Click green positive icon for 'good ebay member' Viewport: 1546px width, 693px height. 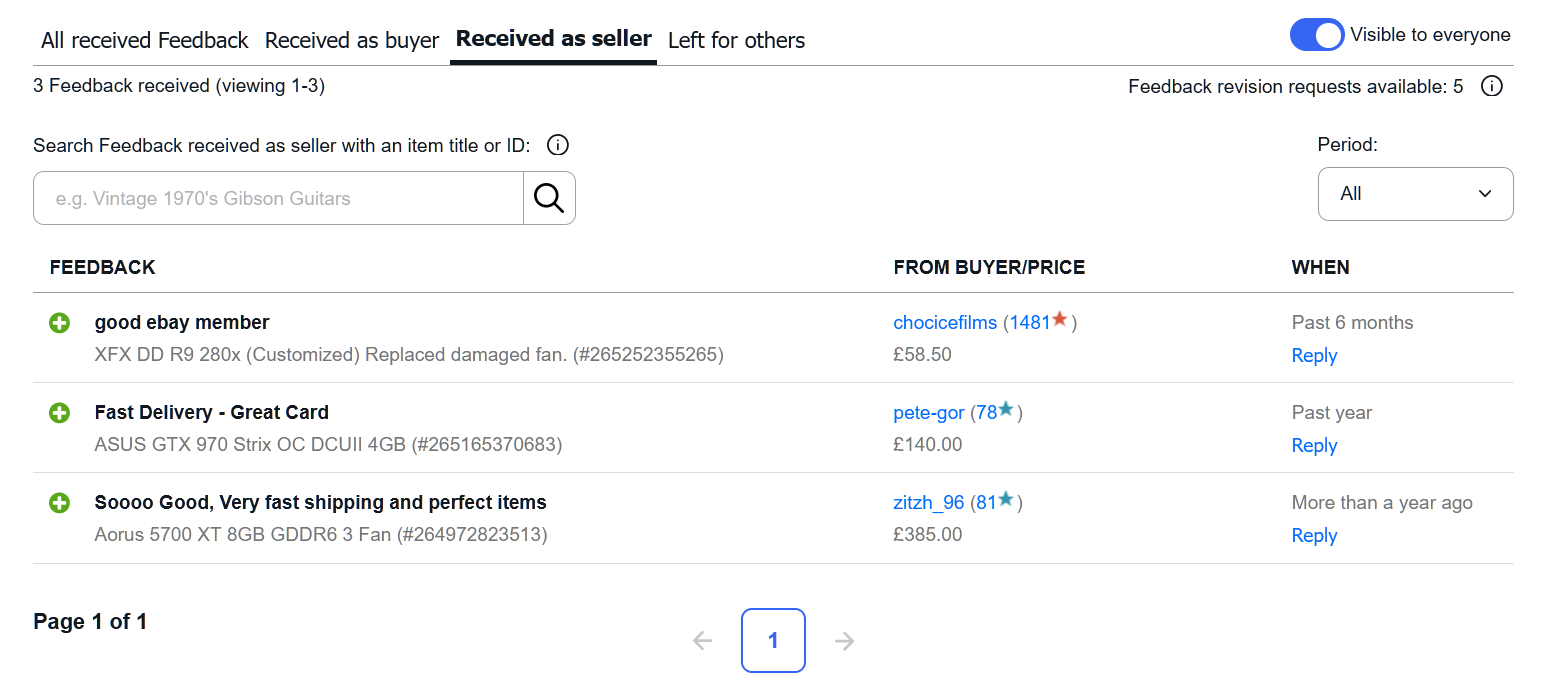[x=60, y=323]
